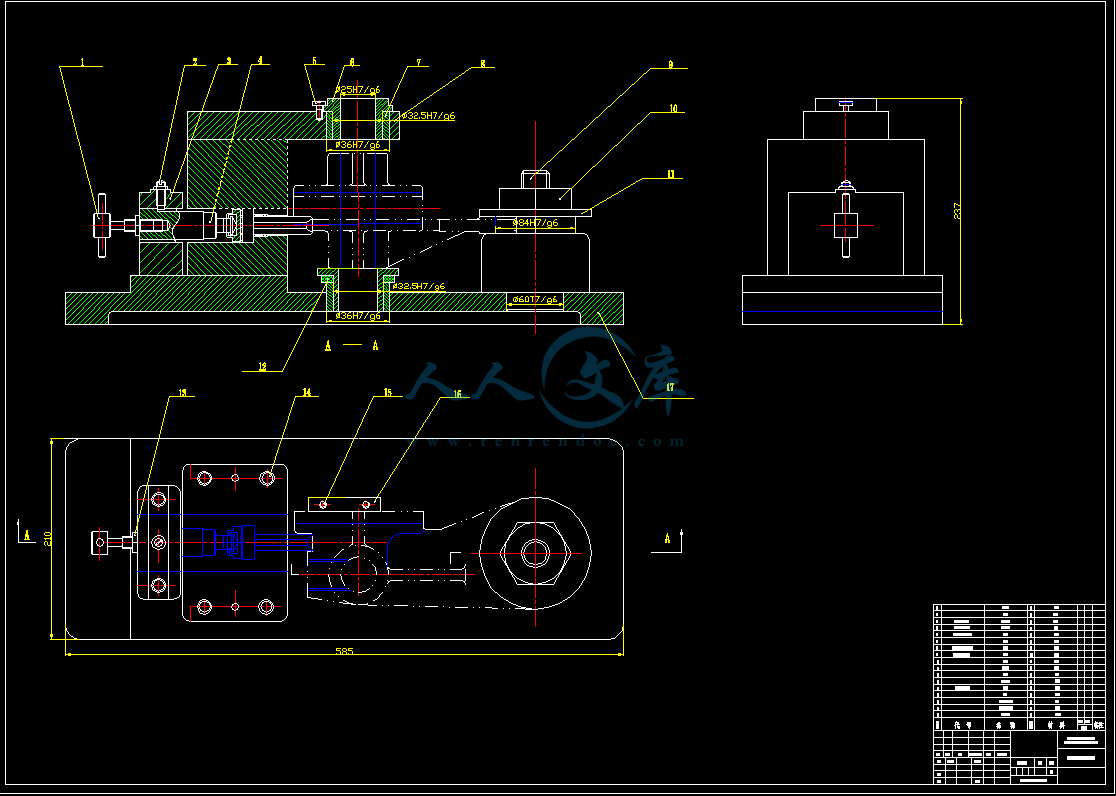The image size is (1116, 796).
Task: Select part callout number 11
Action: (x=670, y=174)
